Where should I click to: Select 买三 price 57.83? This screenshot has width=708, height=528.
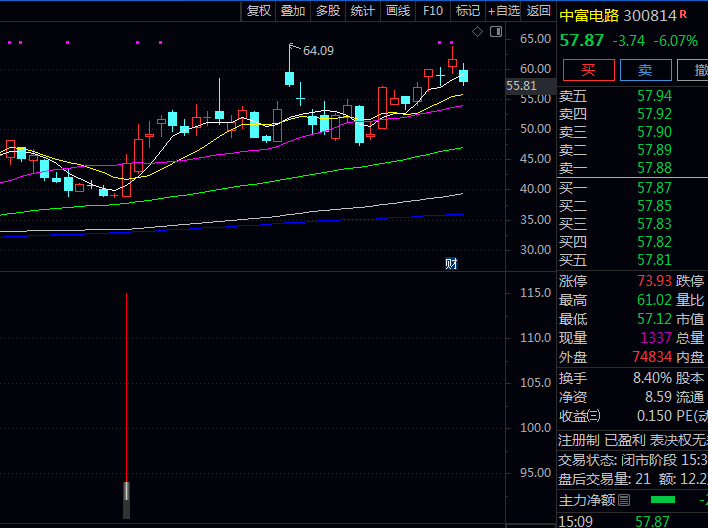pyautogui.click(x=654, y=224)
